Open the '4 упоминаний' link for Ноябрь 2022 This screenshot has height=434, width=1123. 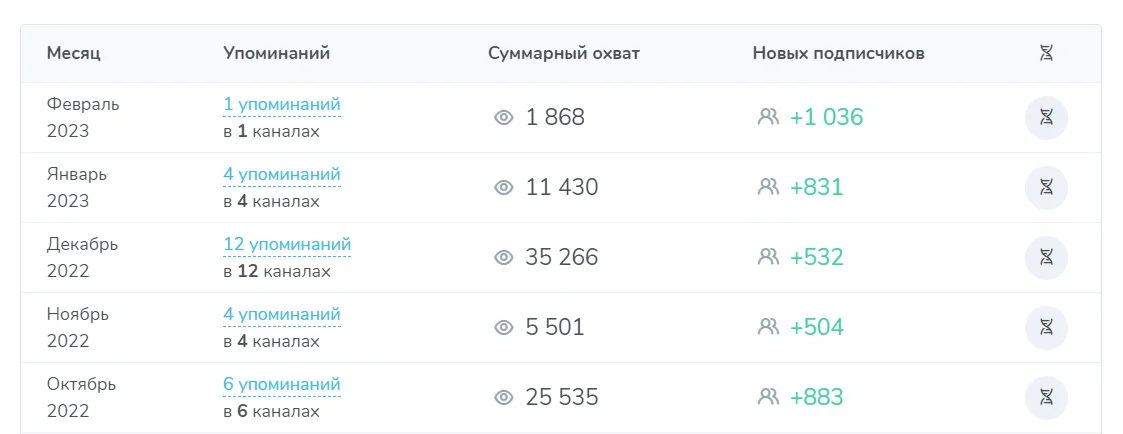282,314
